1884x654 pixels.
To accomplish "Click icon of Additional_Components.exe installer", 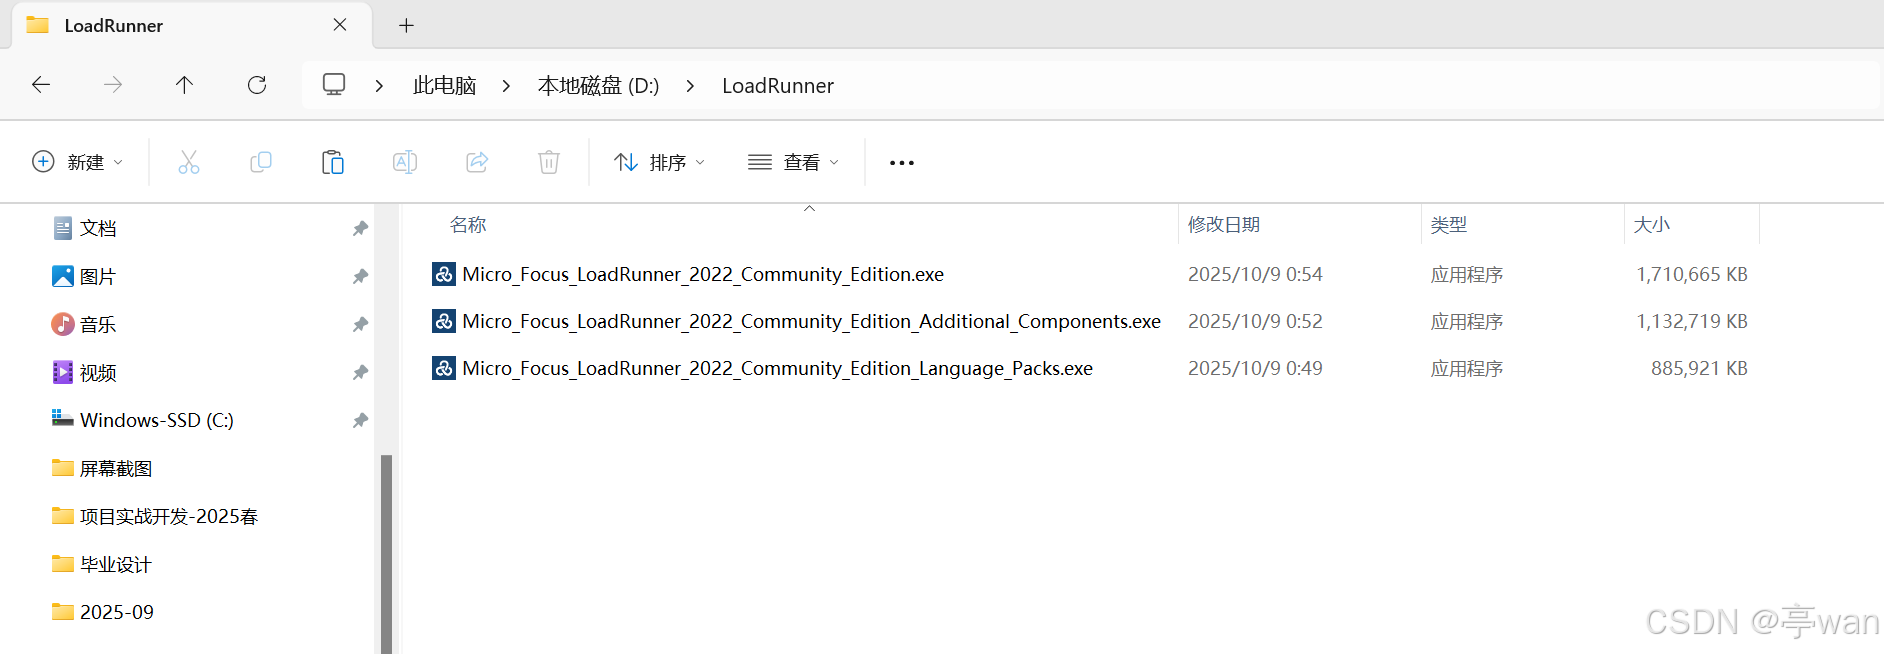I will click(444, 321).
